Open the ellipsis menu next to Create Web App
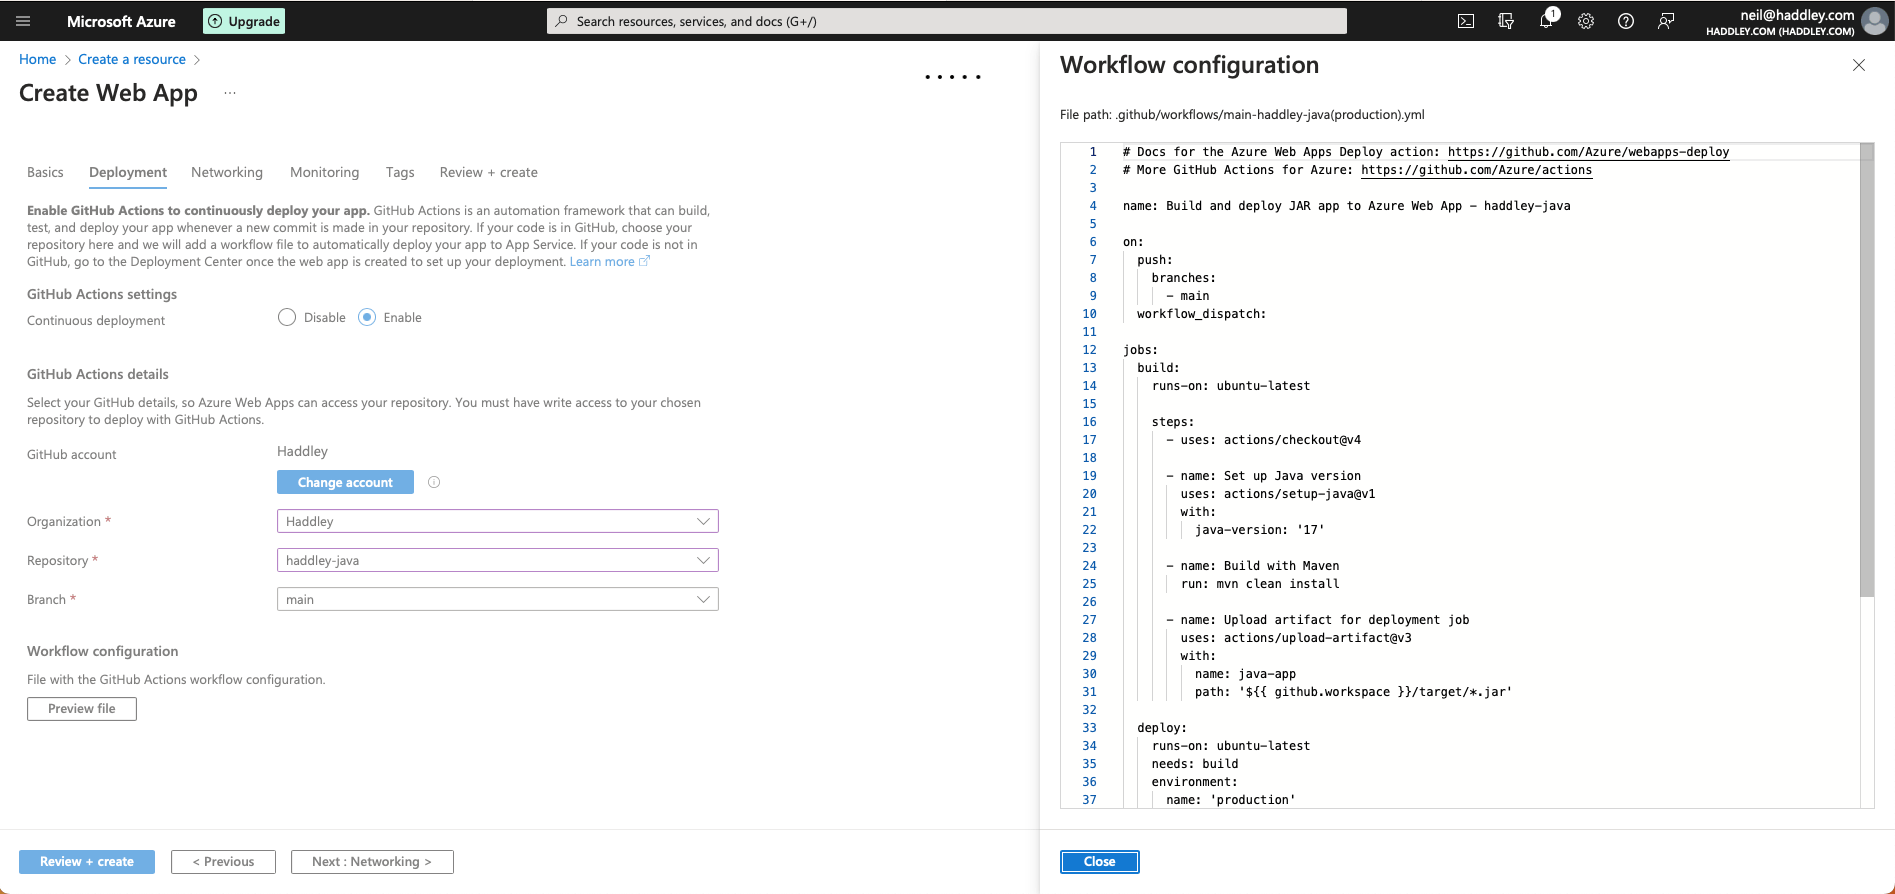Viewport: 1895px width, 894px height. (230, 93)
